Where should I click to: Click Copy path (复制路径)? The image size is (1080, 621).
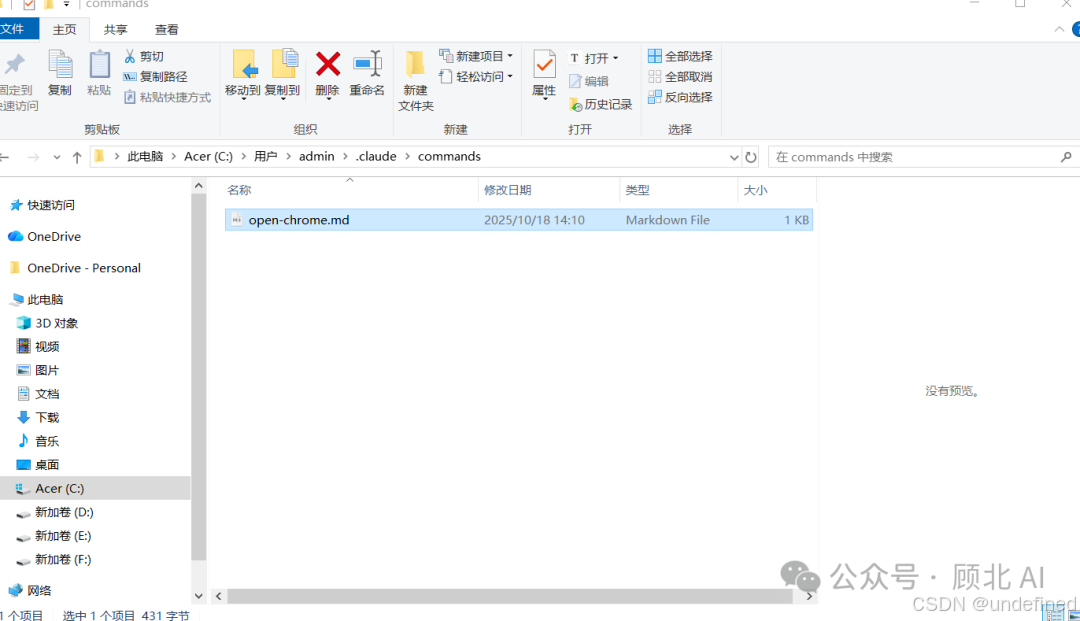(x=155, y=76)
